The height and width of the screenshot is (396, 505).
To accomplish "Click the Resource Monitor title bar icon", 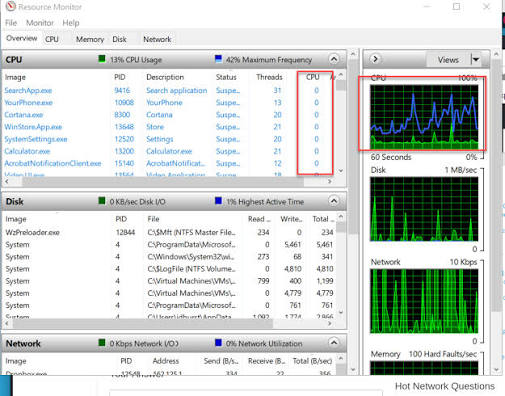I will click(x=11, y=6).
